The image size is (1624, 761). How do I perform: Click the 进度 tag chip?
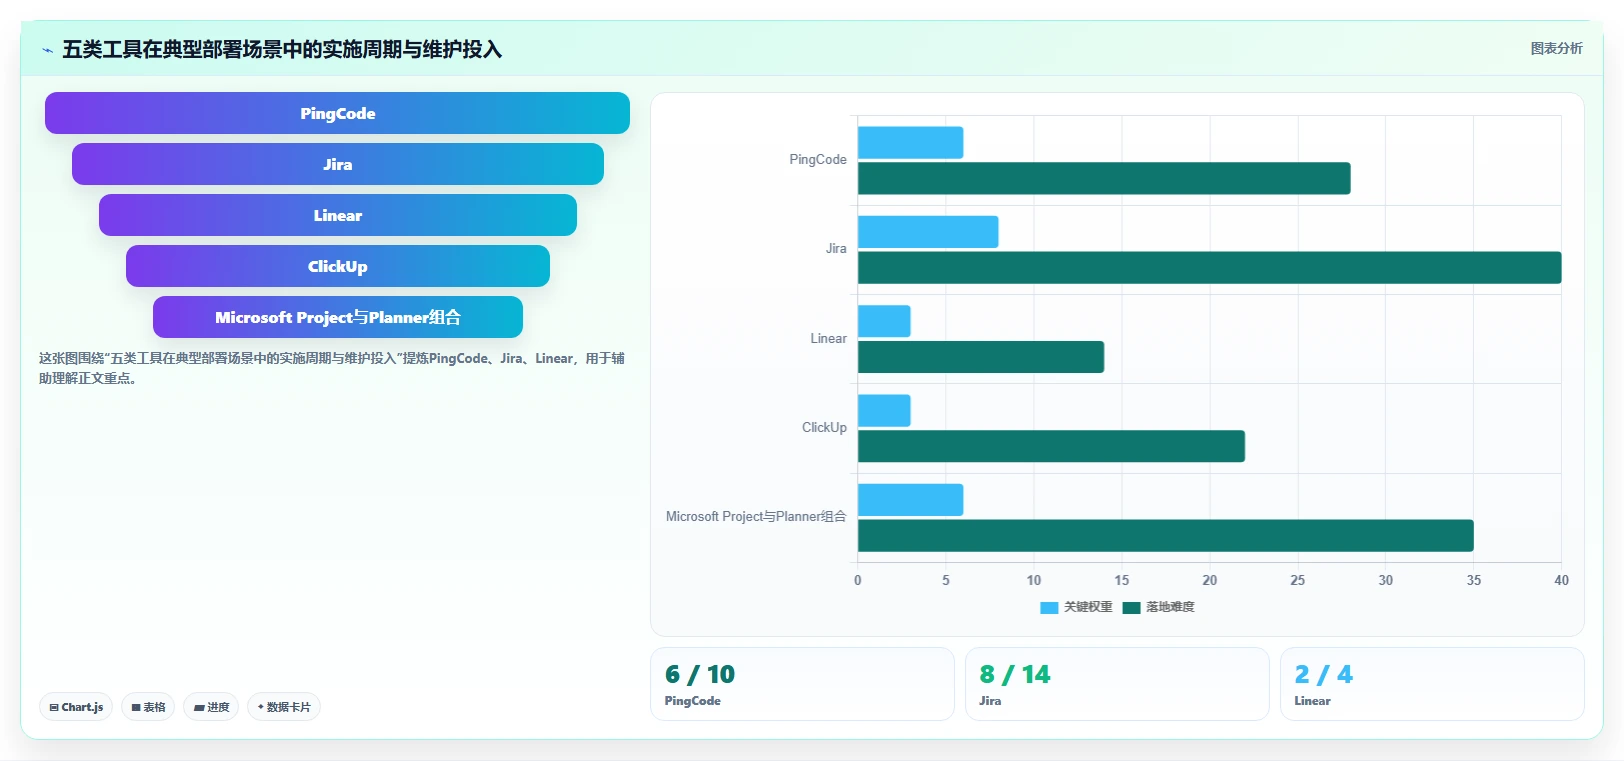(211, 707)
